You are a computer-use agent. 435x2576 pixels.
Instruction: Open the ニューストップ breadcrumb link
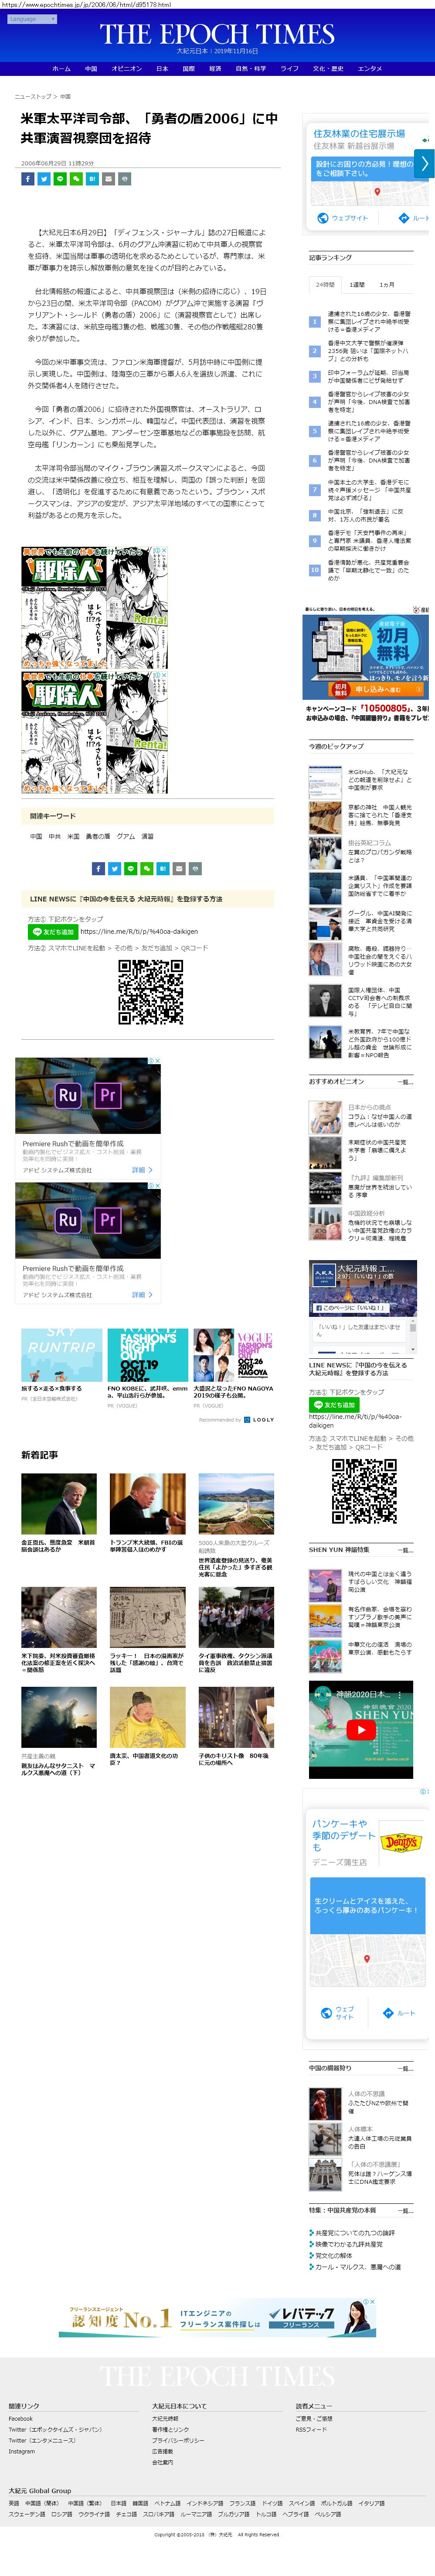point(33,97)
